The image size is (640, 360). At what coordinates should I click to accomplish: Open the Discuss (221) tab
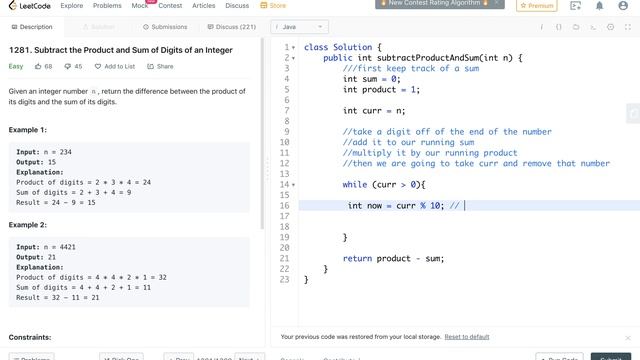231,27
